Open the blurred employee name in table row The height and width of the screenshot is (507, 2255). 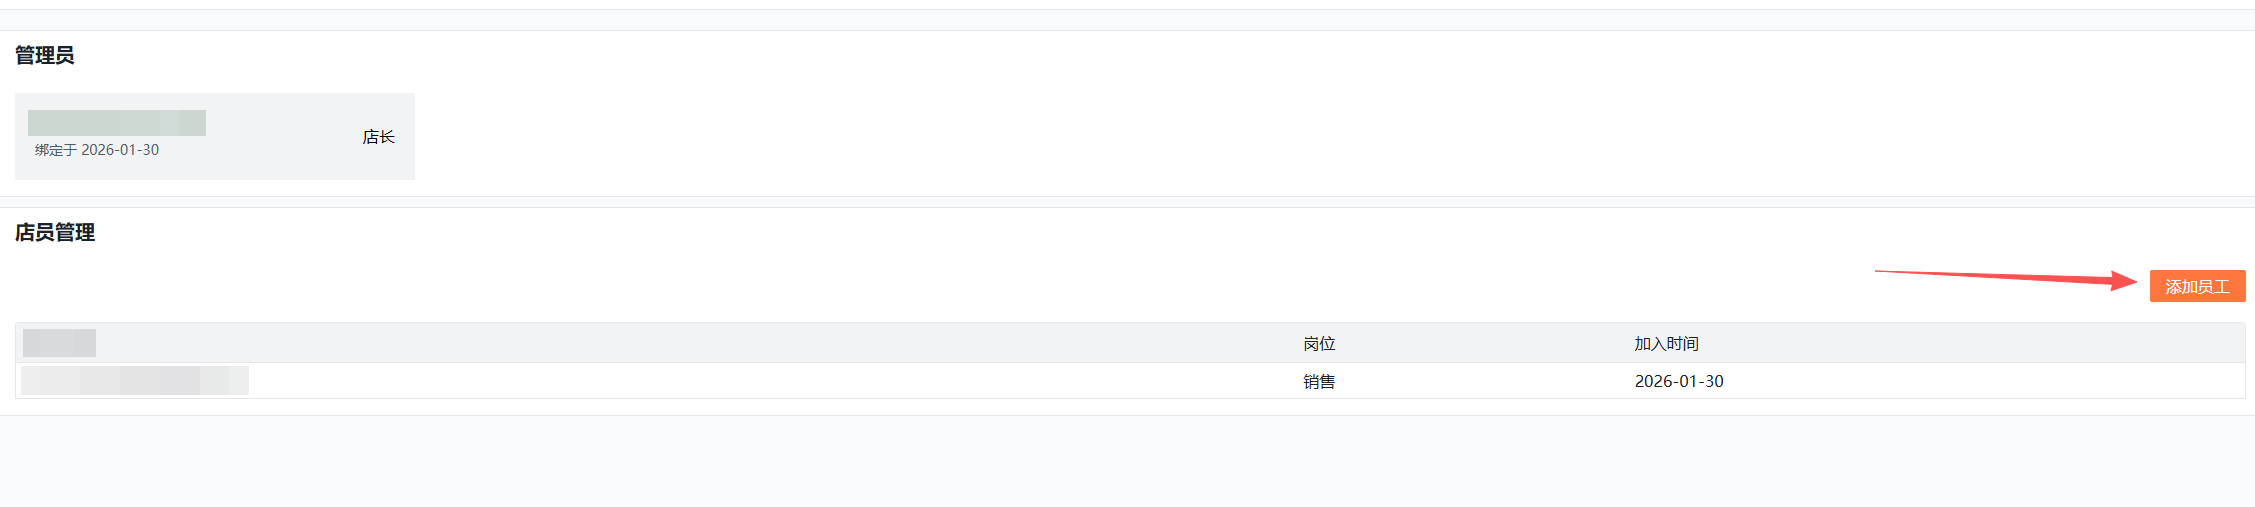pos(135,380)
